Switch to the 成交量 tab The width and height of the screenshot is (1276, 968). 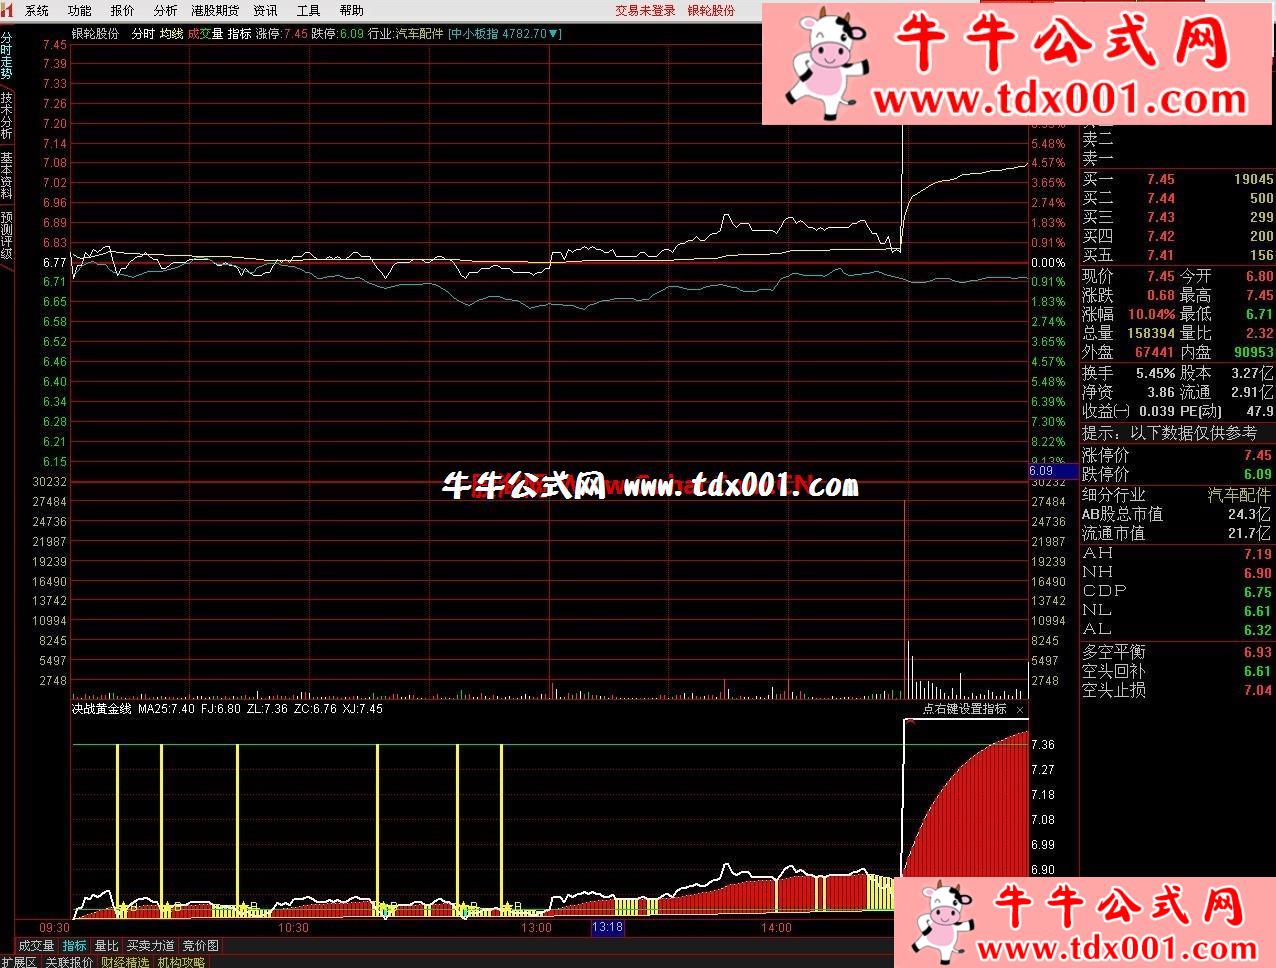tap(37, 946)
